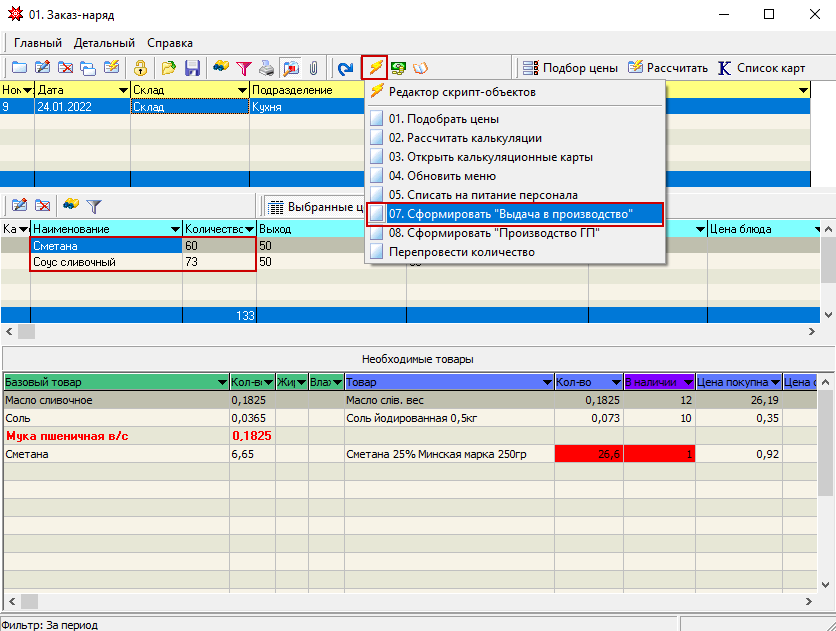Choose 02. Рассчитать калькуляции from the menu
Viewport: 836px width, 631px height.
tap(465, 138)
